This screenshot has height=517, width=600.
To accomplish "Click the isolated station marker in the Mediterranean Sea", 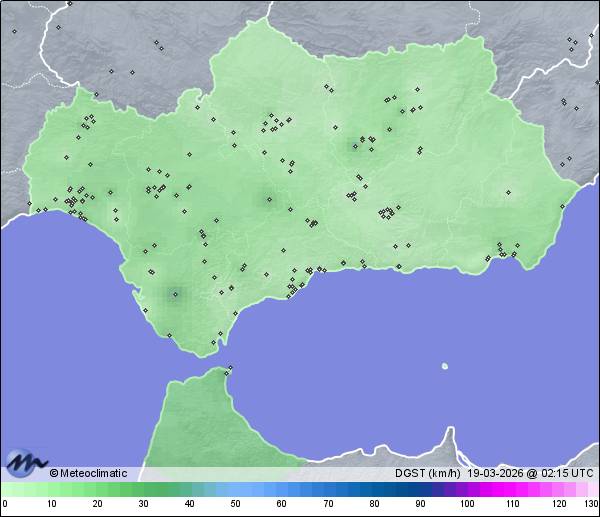I will [445, 365].
